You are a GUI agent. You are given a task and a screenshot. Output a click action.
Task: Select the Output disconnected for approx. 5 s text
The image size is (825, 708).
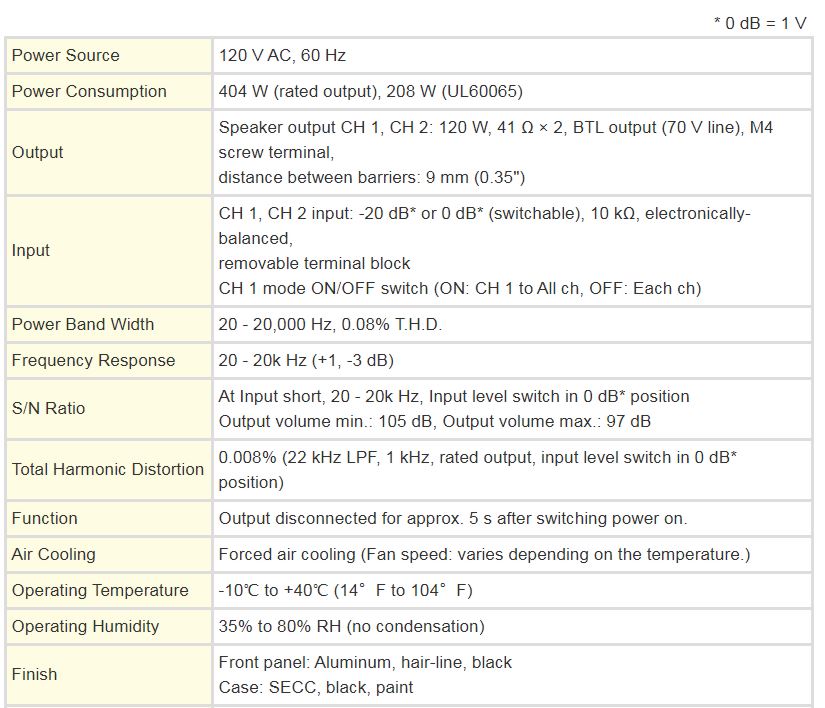coord(453,518)
